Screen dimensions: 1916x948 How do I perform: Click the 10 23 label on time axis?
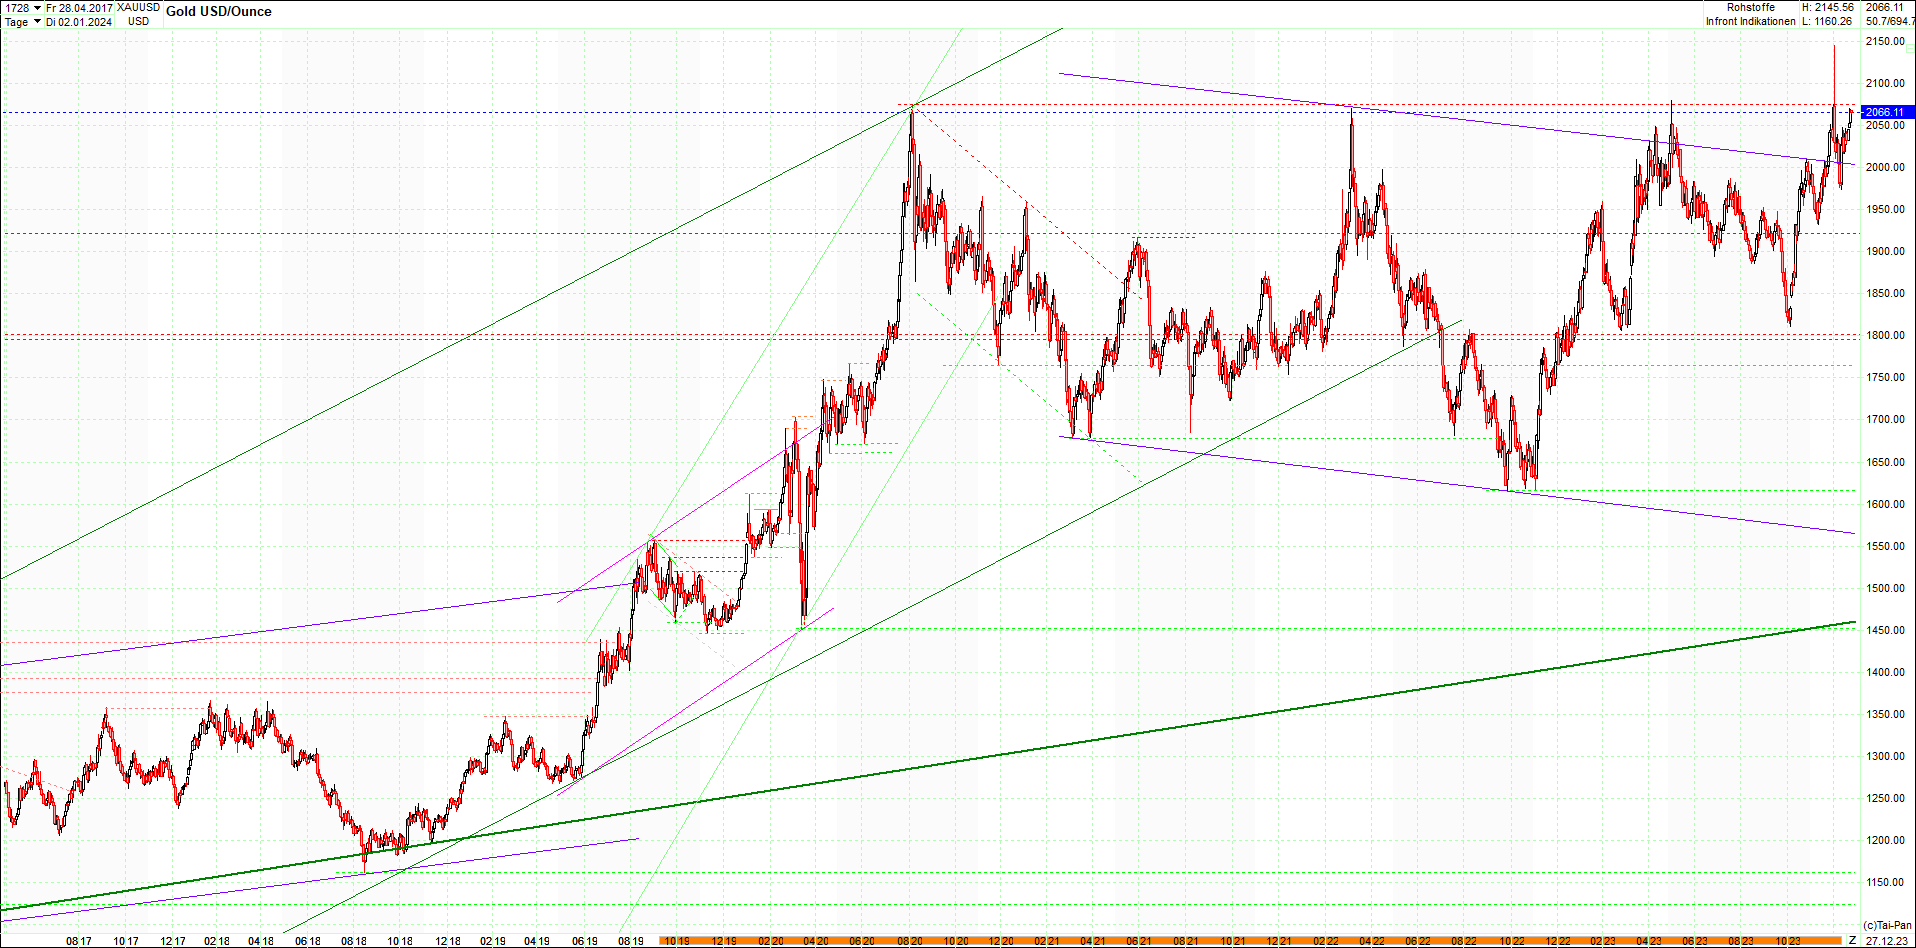[x=1787, y=941]
